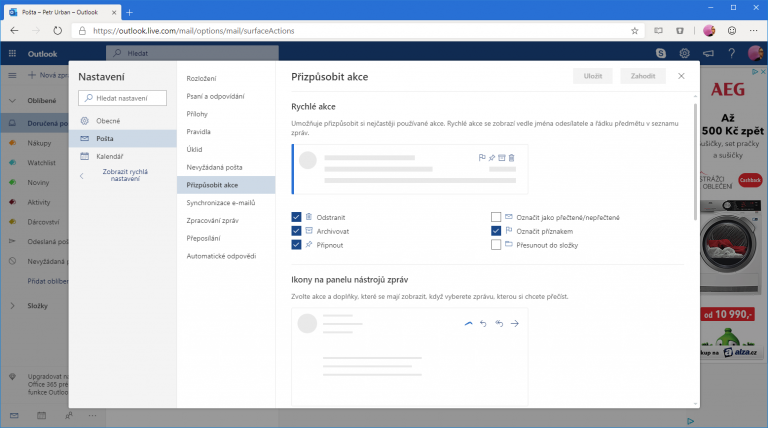The width and height of the screenshot is (768, 428).
Task: Open the Úklid settings page
Action: point(226,149)
